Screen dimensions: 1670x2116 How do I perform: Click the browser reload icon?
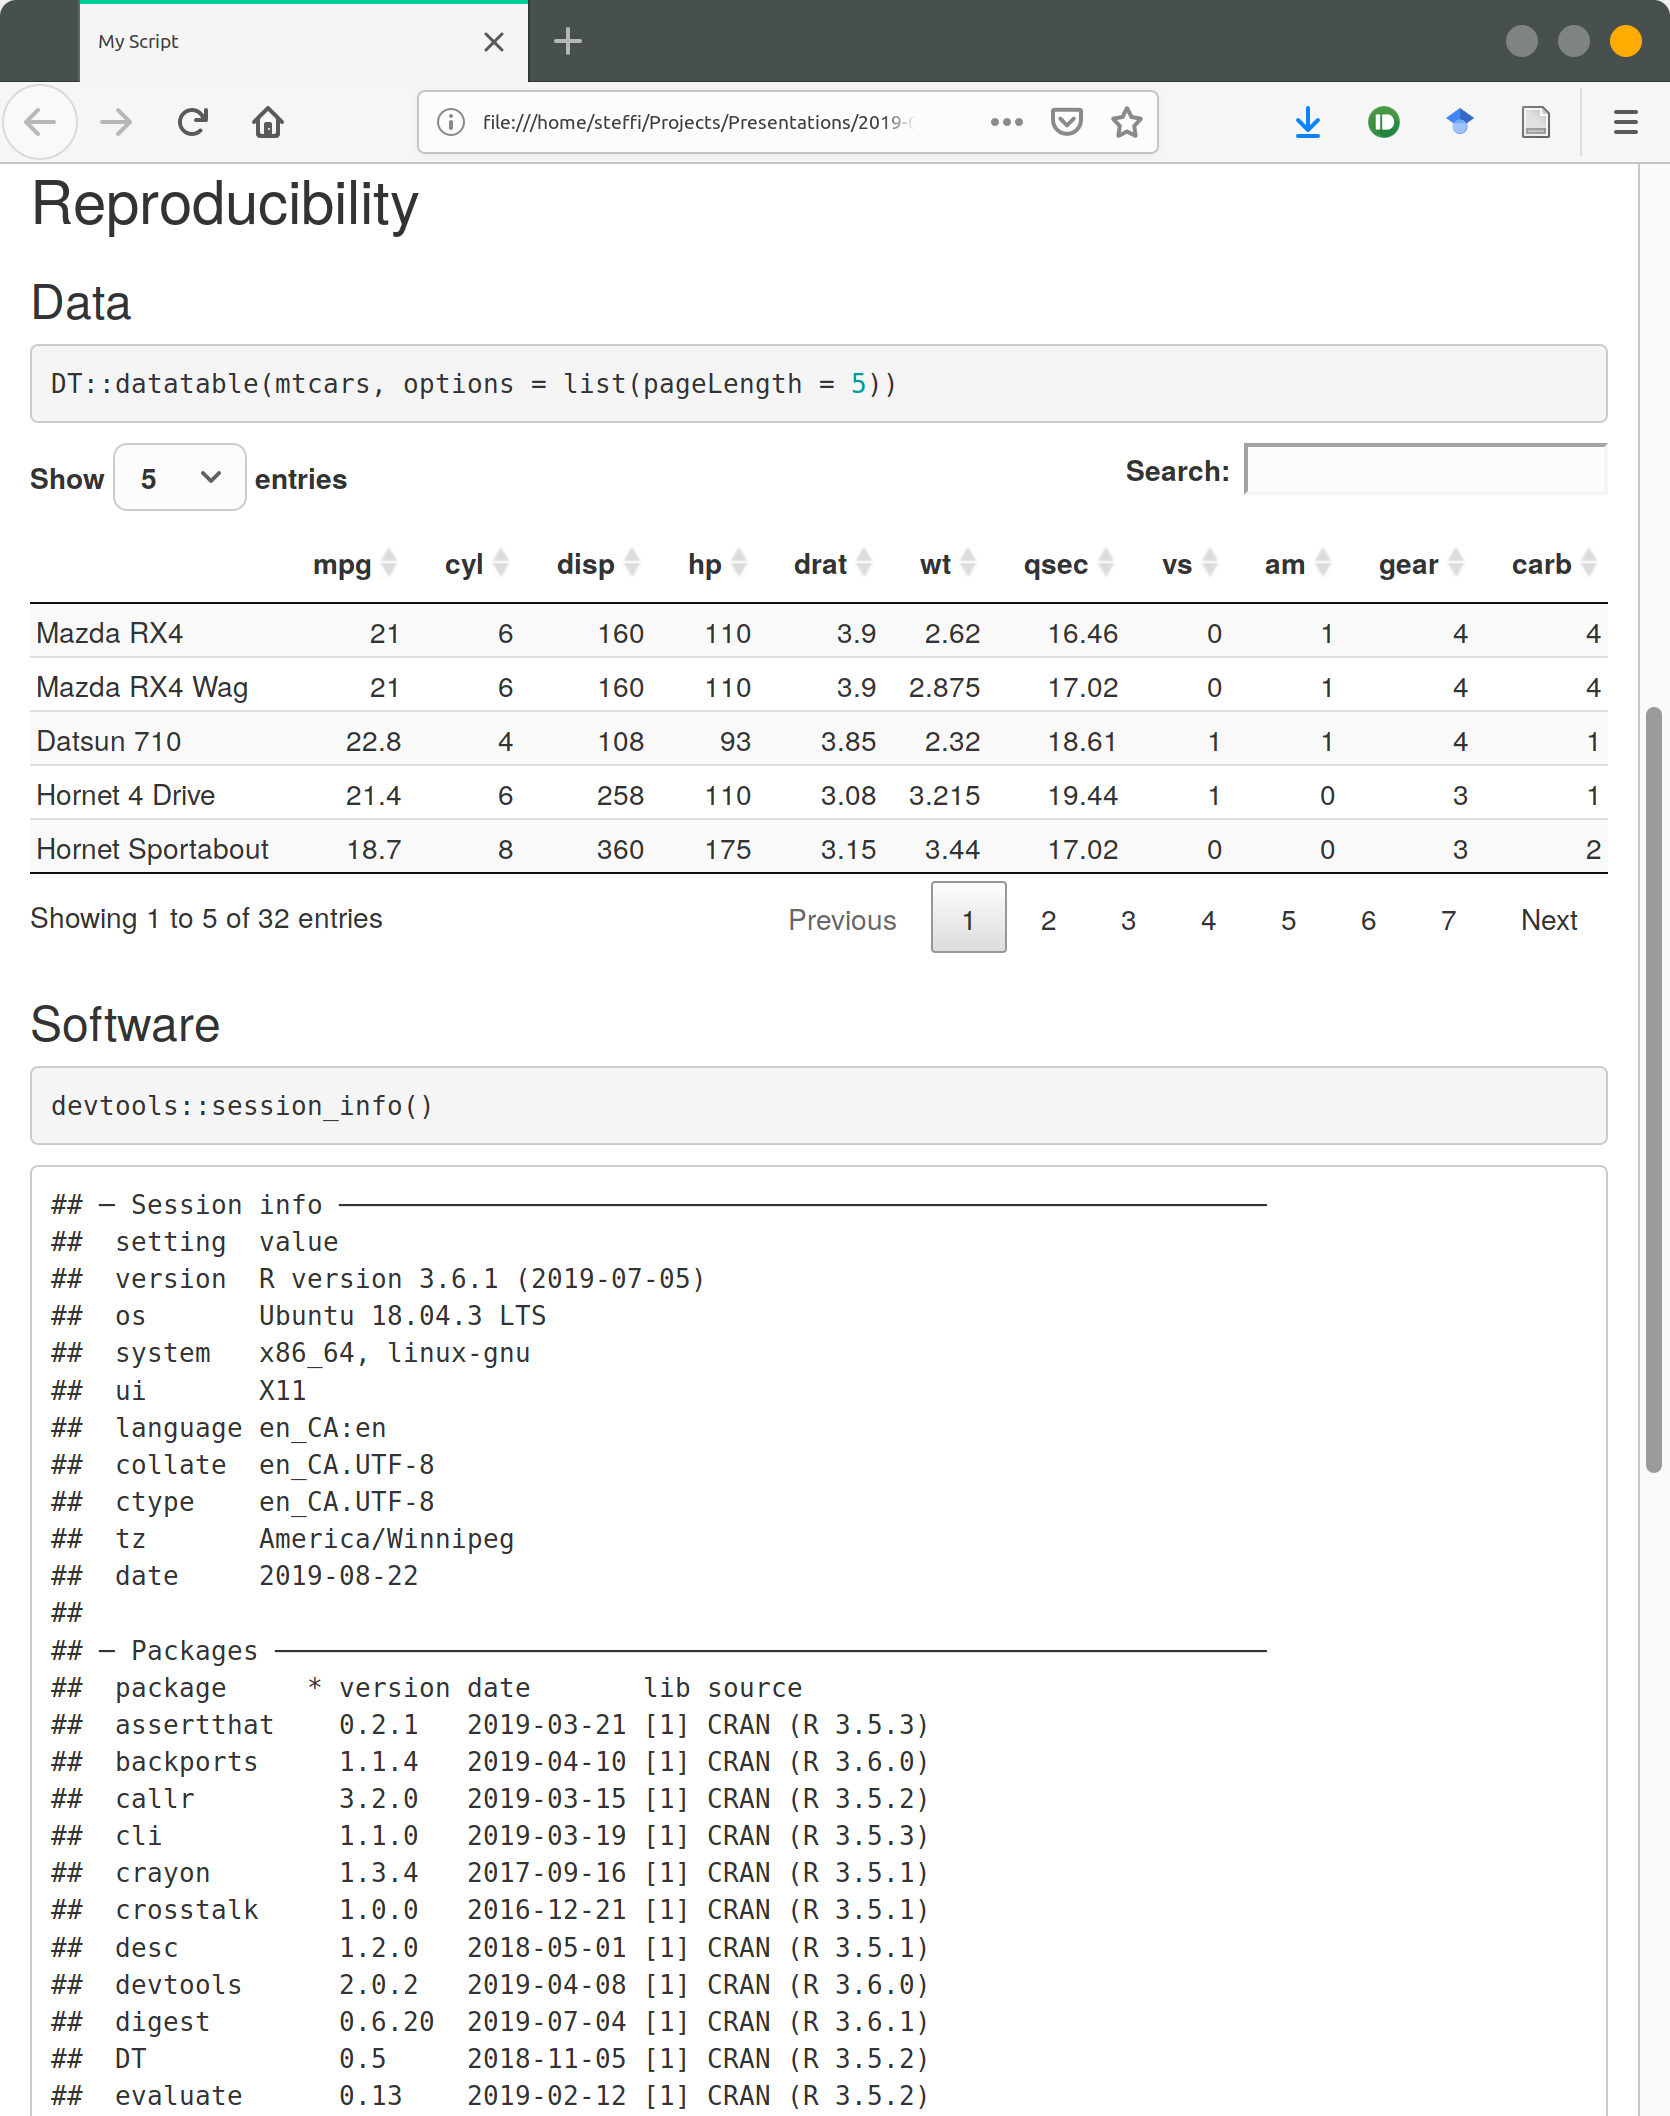pos(192,122)
